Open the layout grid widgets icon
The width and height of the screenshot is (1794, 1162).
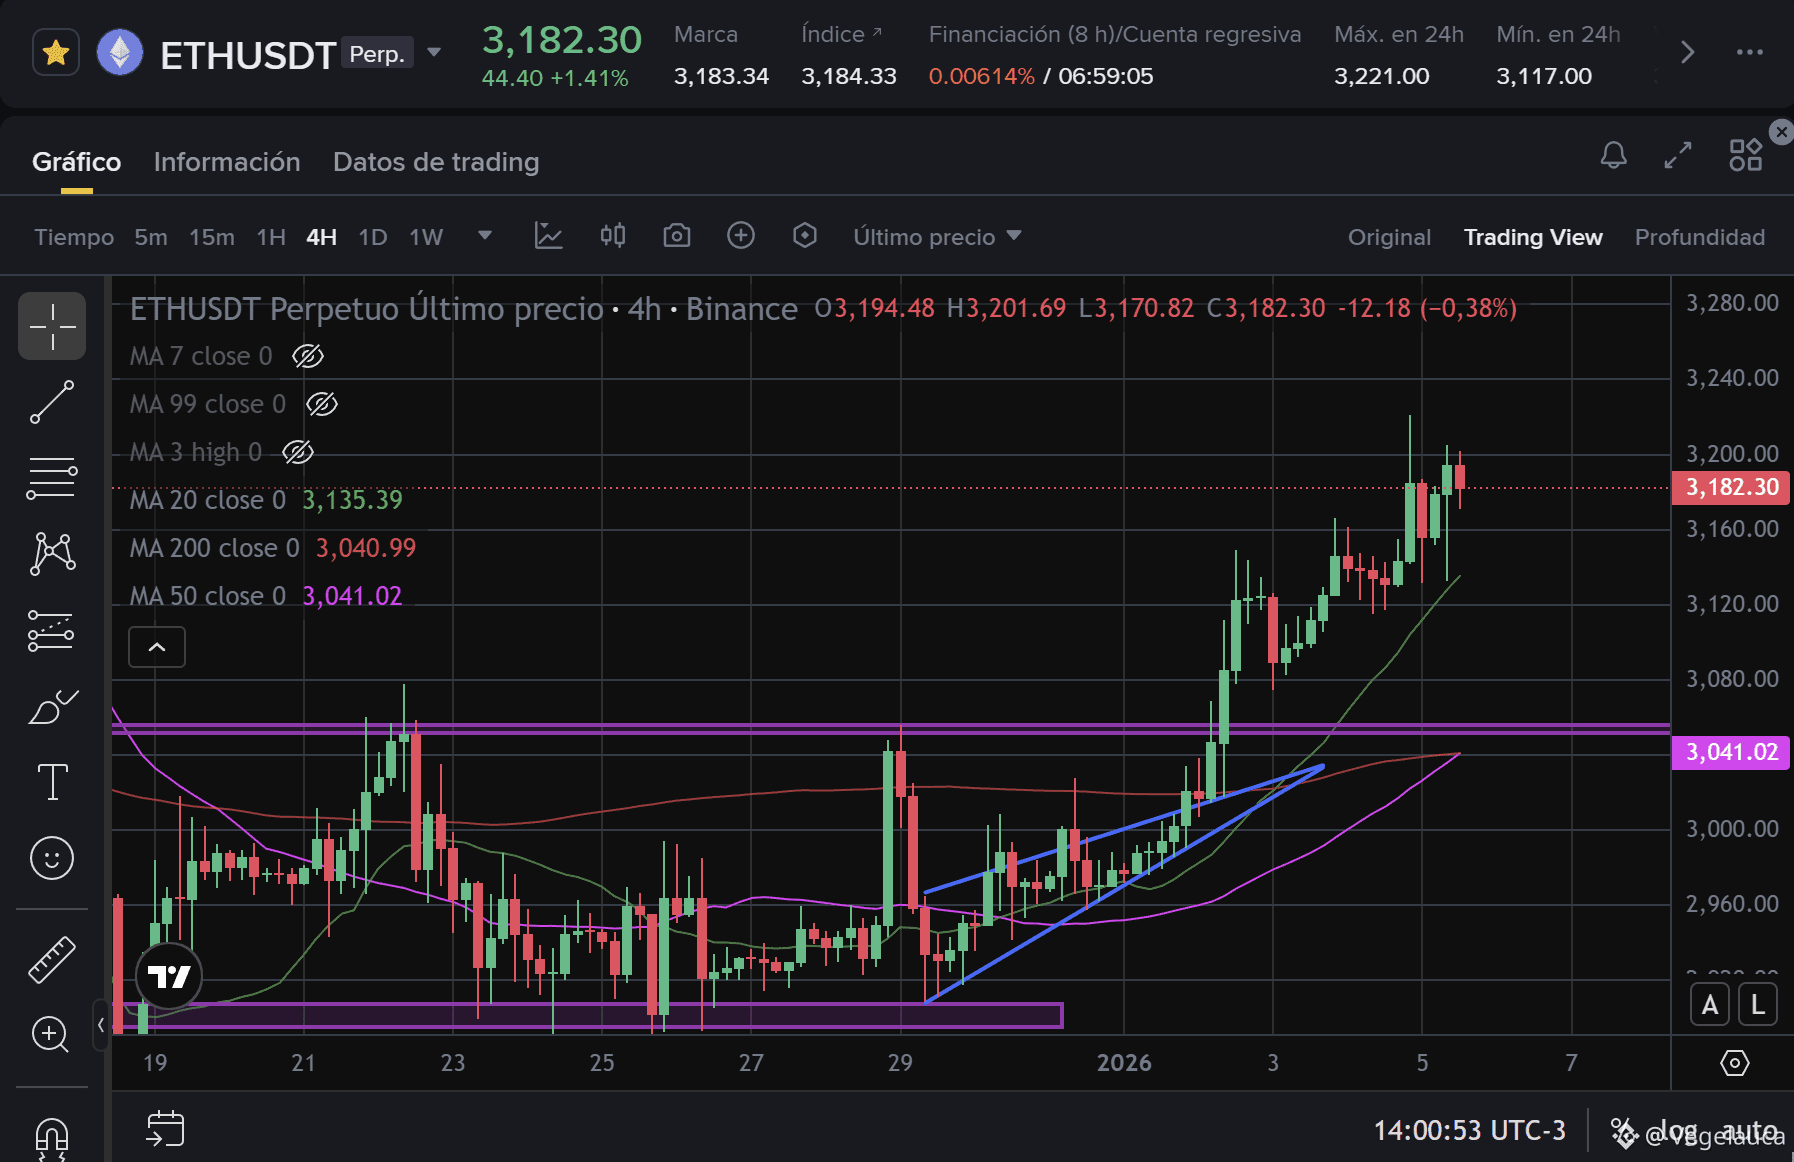point(1746,155)
